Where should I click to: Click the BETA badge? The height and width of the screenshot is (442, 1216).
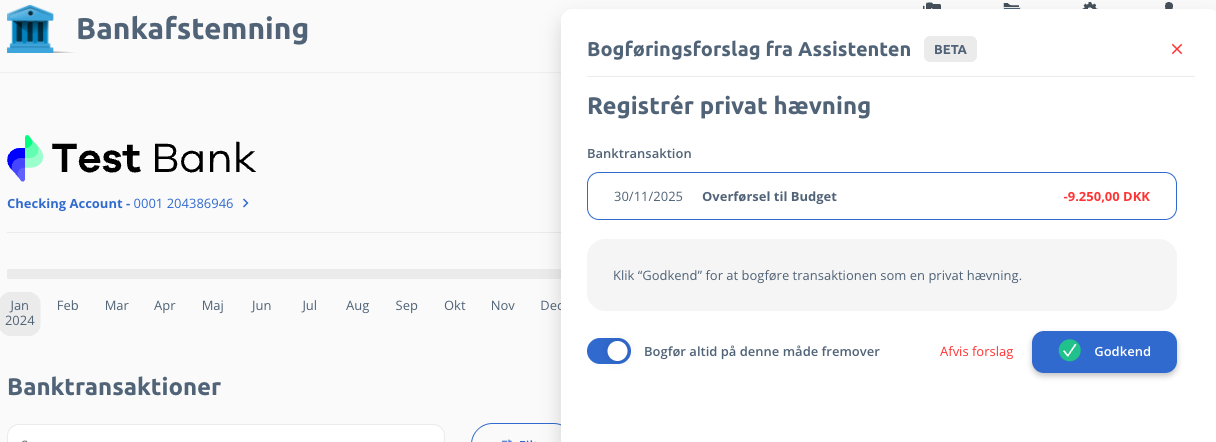pyautogui.click(x=950, y=49)
